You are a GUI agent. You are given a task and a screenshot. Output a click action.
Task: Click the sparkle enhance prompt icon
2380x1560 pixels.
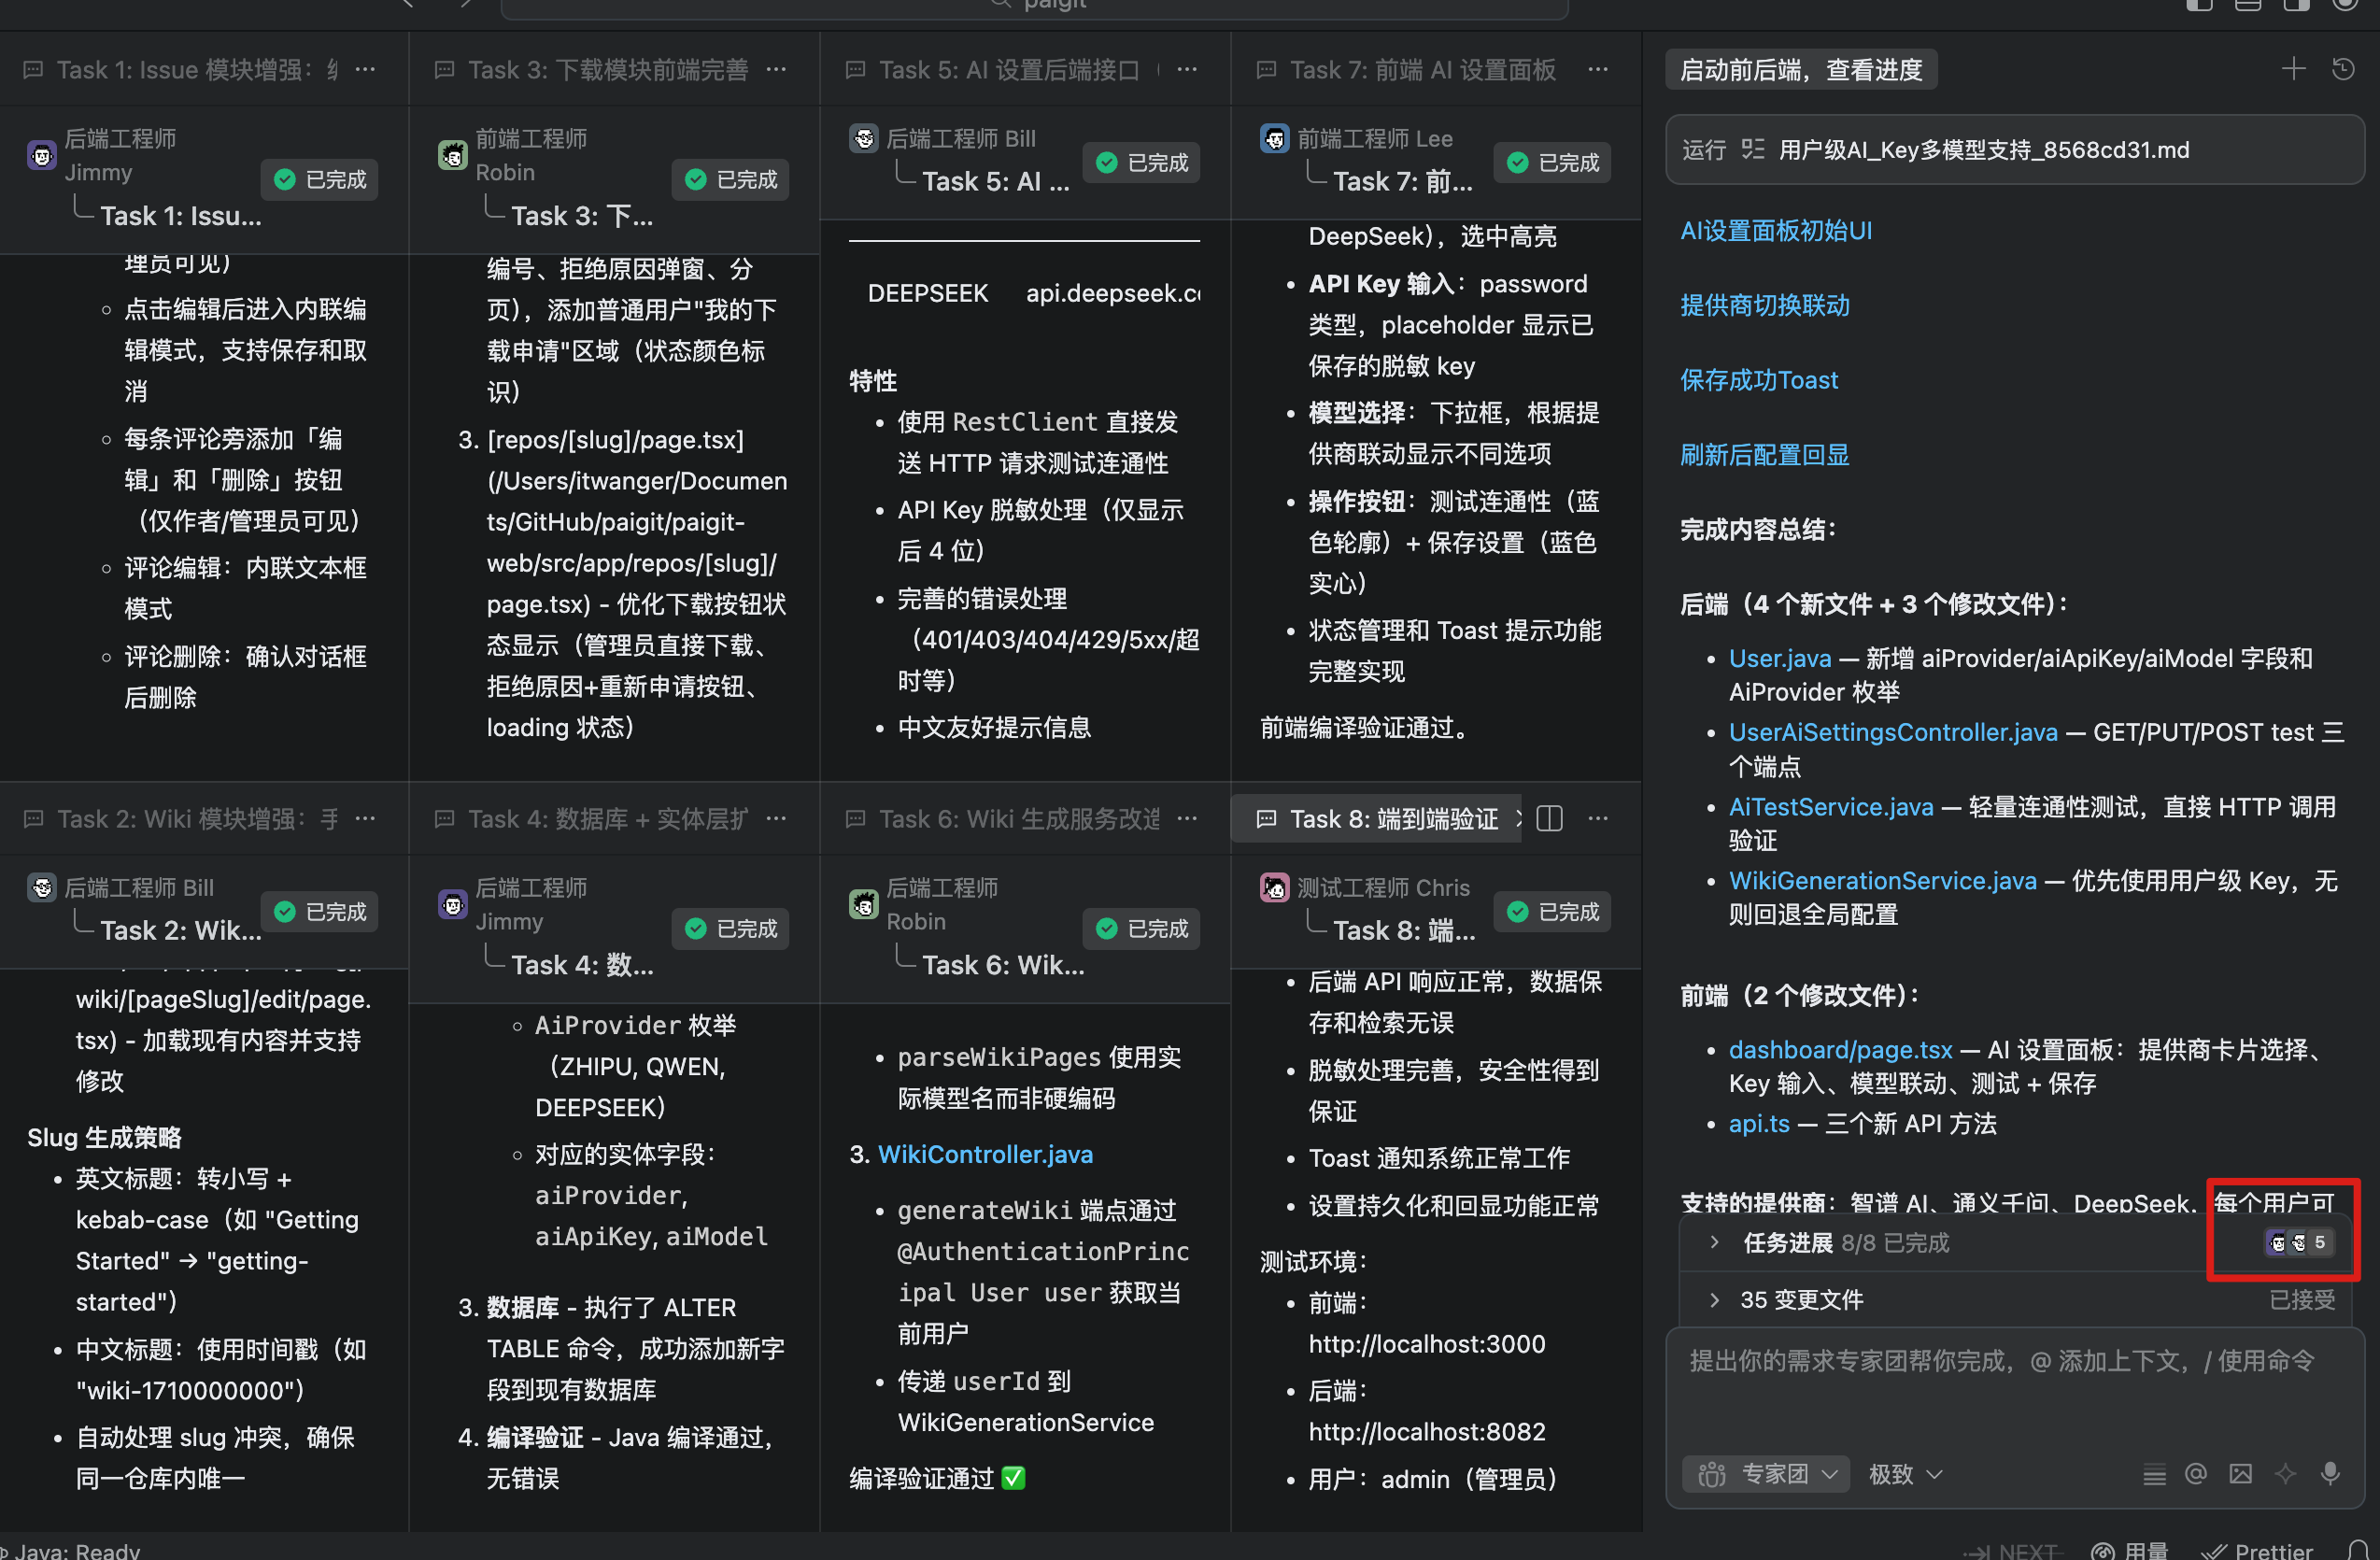tap(2285, 1473)
